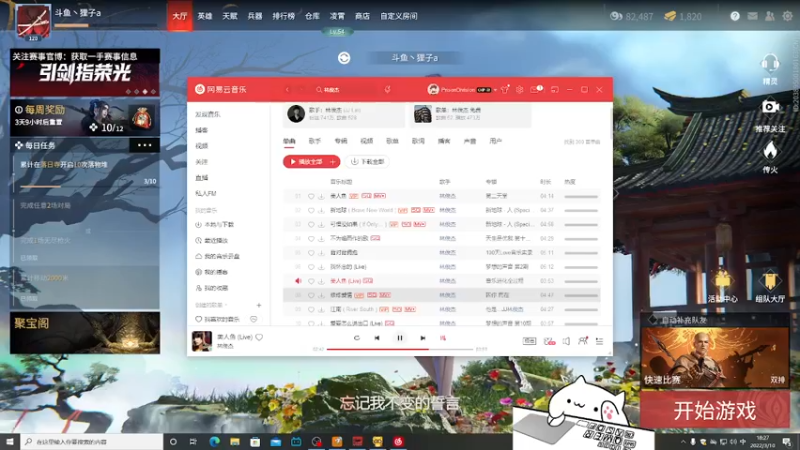Add all songs to queue with plus
Screen dimensions: 800x450
(333, 162)
